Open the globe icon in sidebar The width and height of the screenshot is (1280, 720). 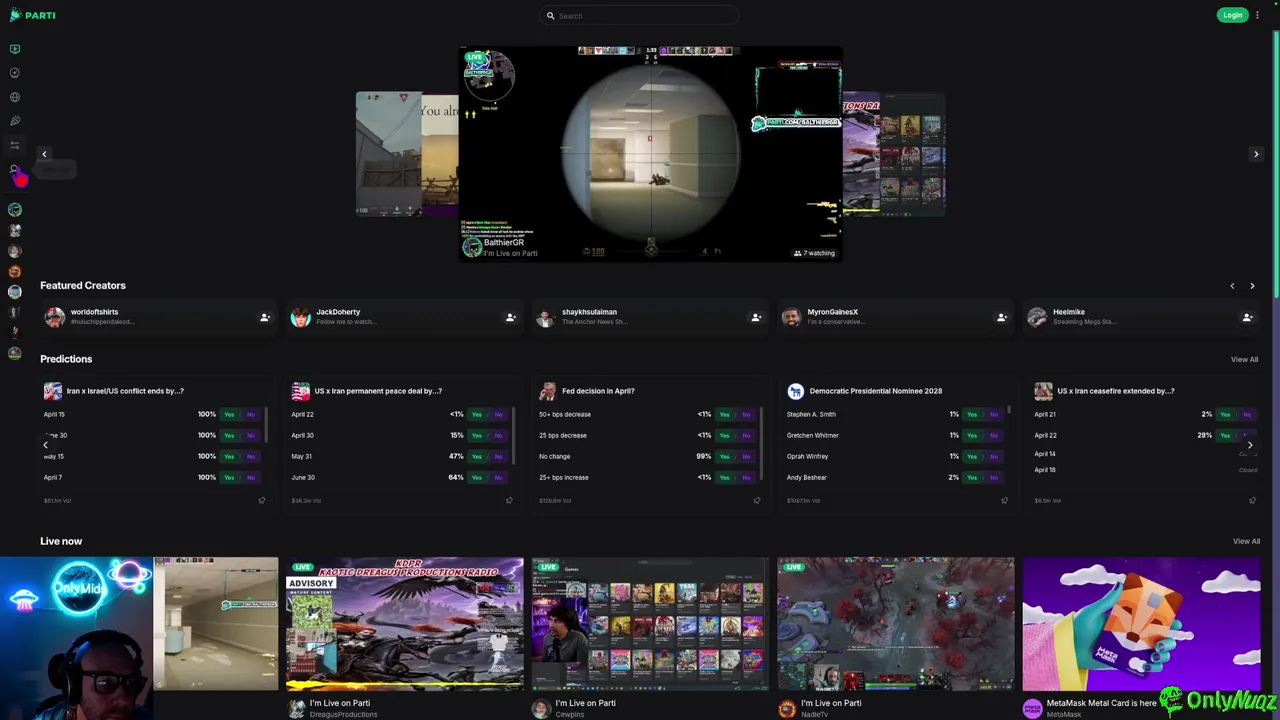click(x=15, y=97)
